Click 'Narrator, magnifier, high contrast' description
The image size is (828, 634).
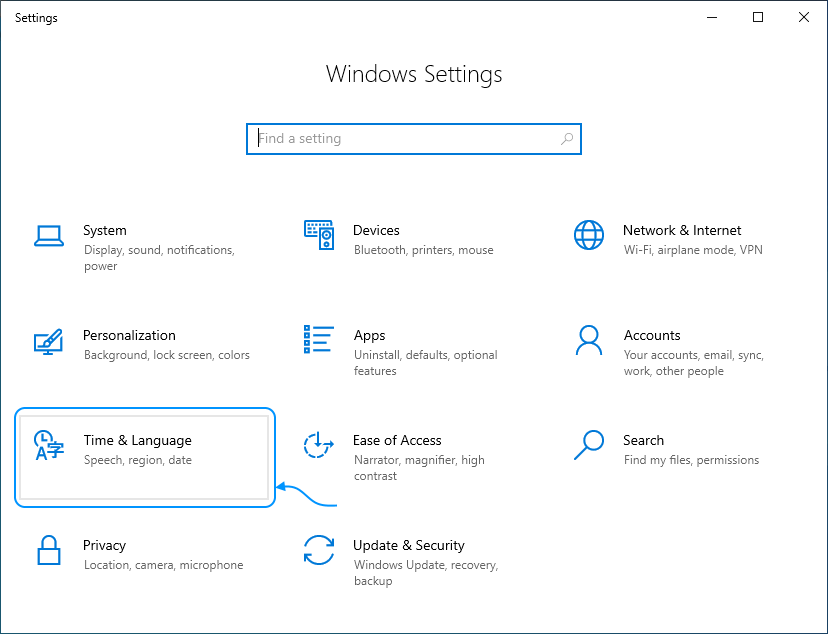point(419,468)
